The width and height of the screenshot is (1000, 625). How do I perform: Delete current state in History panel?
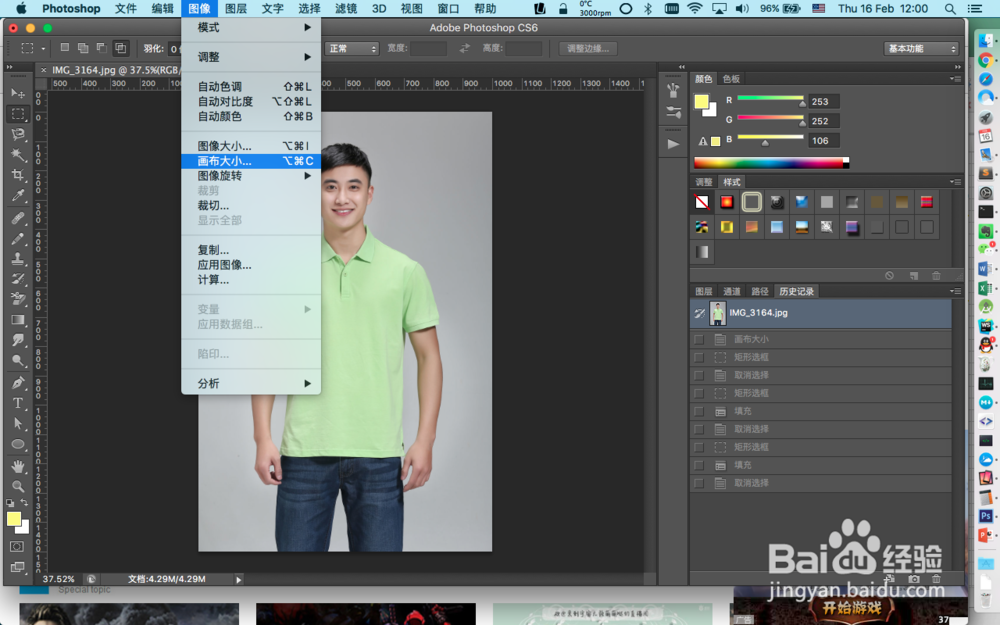(936, 578)
